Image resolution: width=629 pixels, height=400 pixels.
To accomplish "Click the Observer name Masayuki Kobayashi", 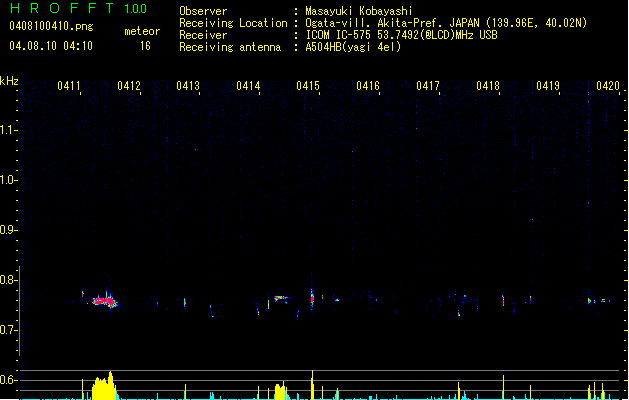I will [359, 11].
